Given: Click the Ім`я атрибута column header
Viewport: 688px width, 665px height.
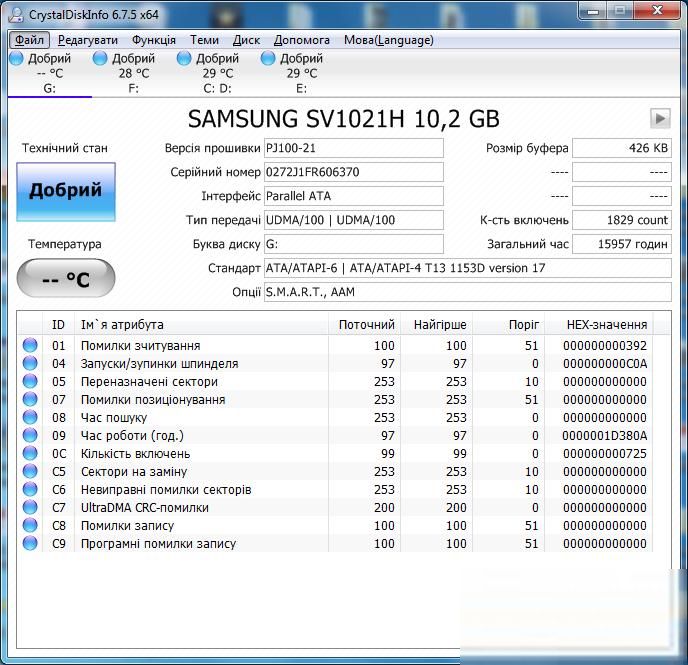Looking at the screenshot, I should 201,325.
